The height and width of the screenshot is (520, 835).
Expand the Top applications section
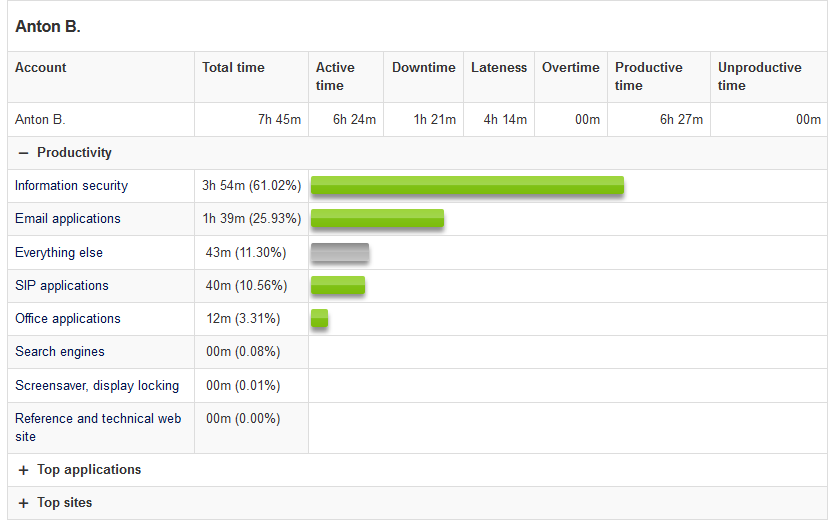click(24, 470)
